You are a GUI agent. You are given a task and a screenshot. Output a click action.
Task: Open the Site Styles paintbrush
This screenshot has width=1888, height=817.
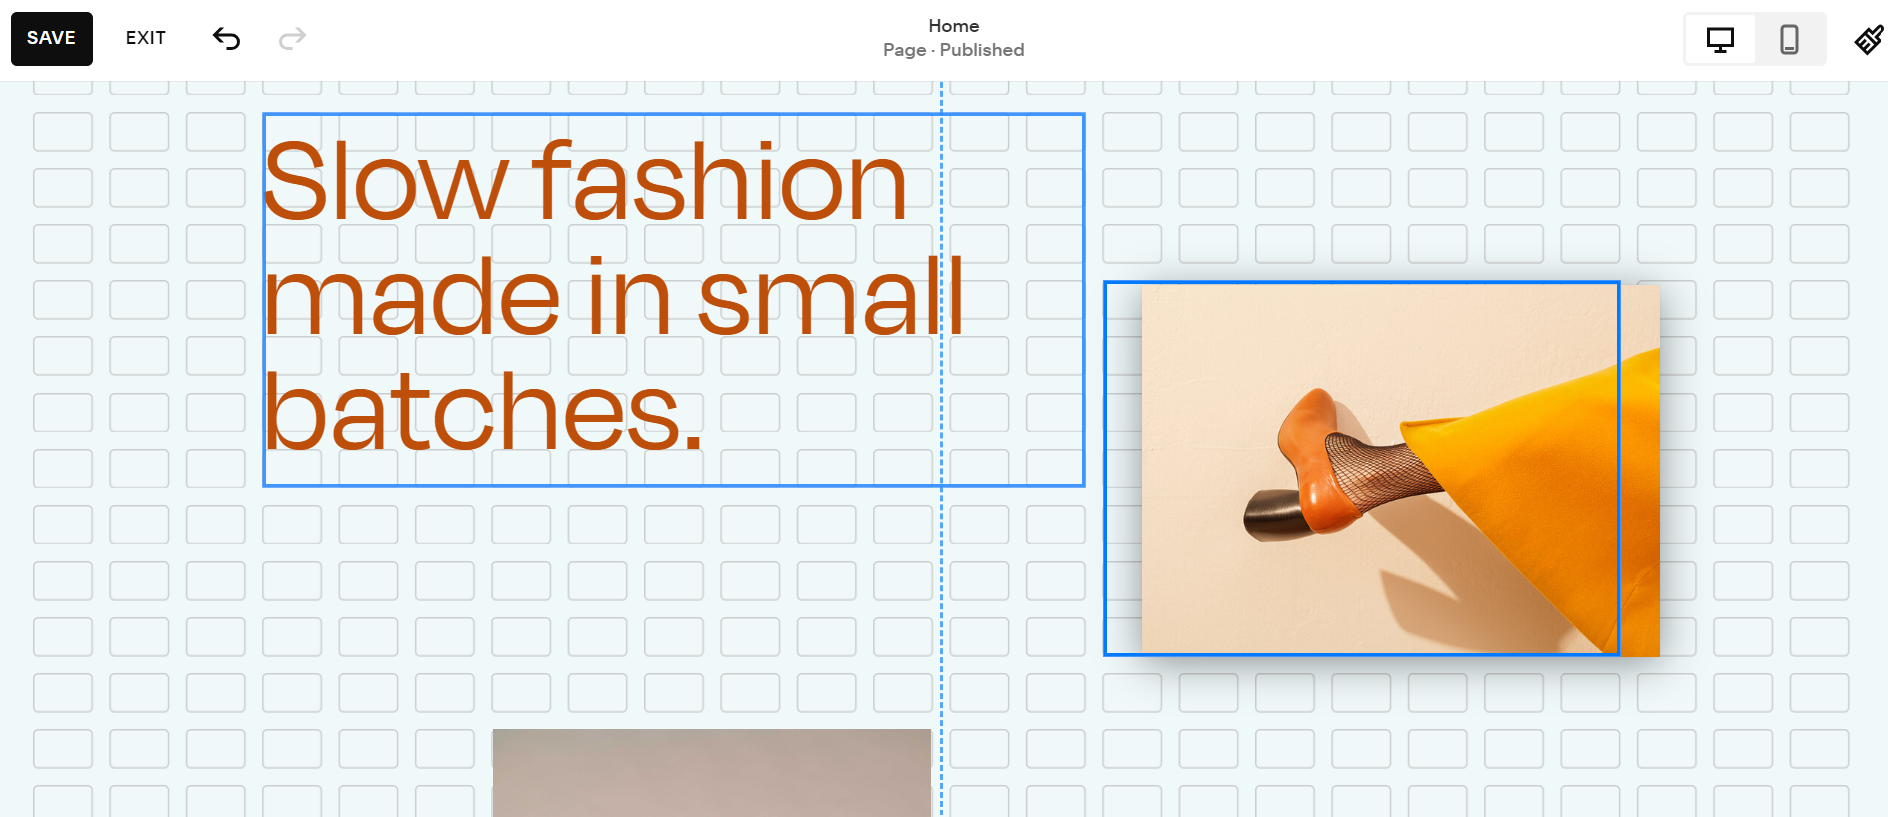pyautogui.click(x=1868, y=40)
